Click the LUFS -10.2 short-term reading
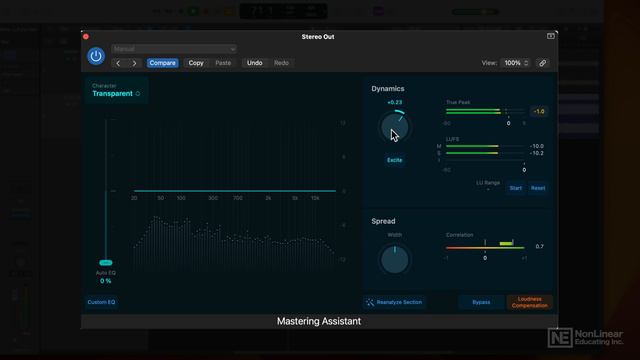Viewport: 640px width, 360px height. pyautogui.click(x=537, y=153)
